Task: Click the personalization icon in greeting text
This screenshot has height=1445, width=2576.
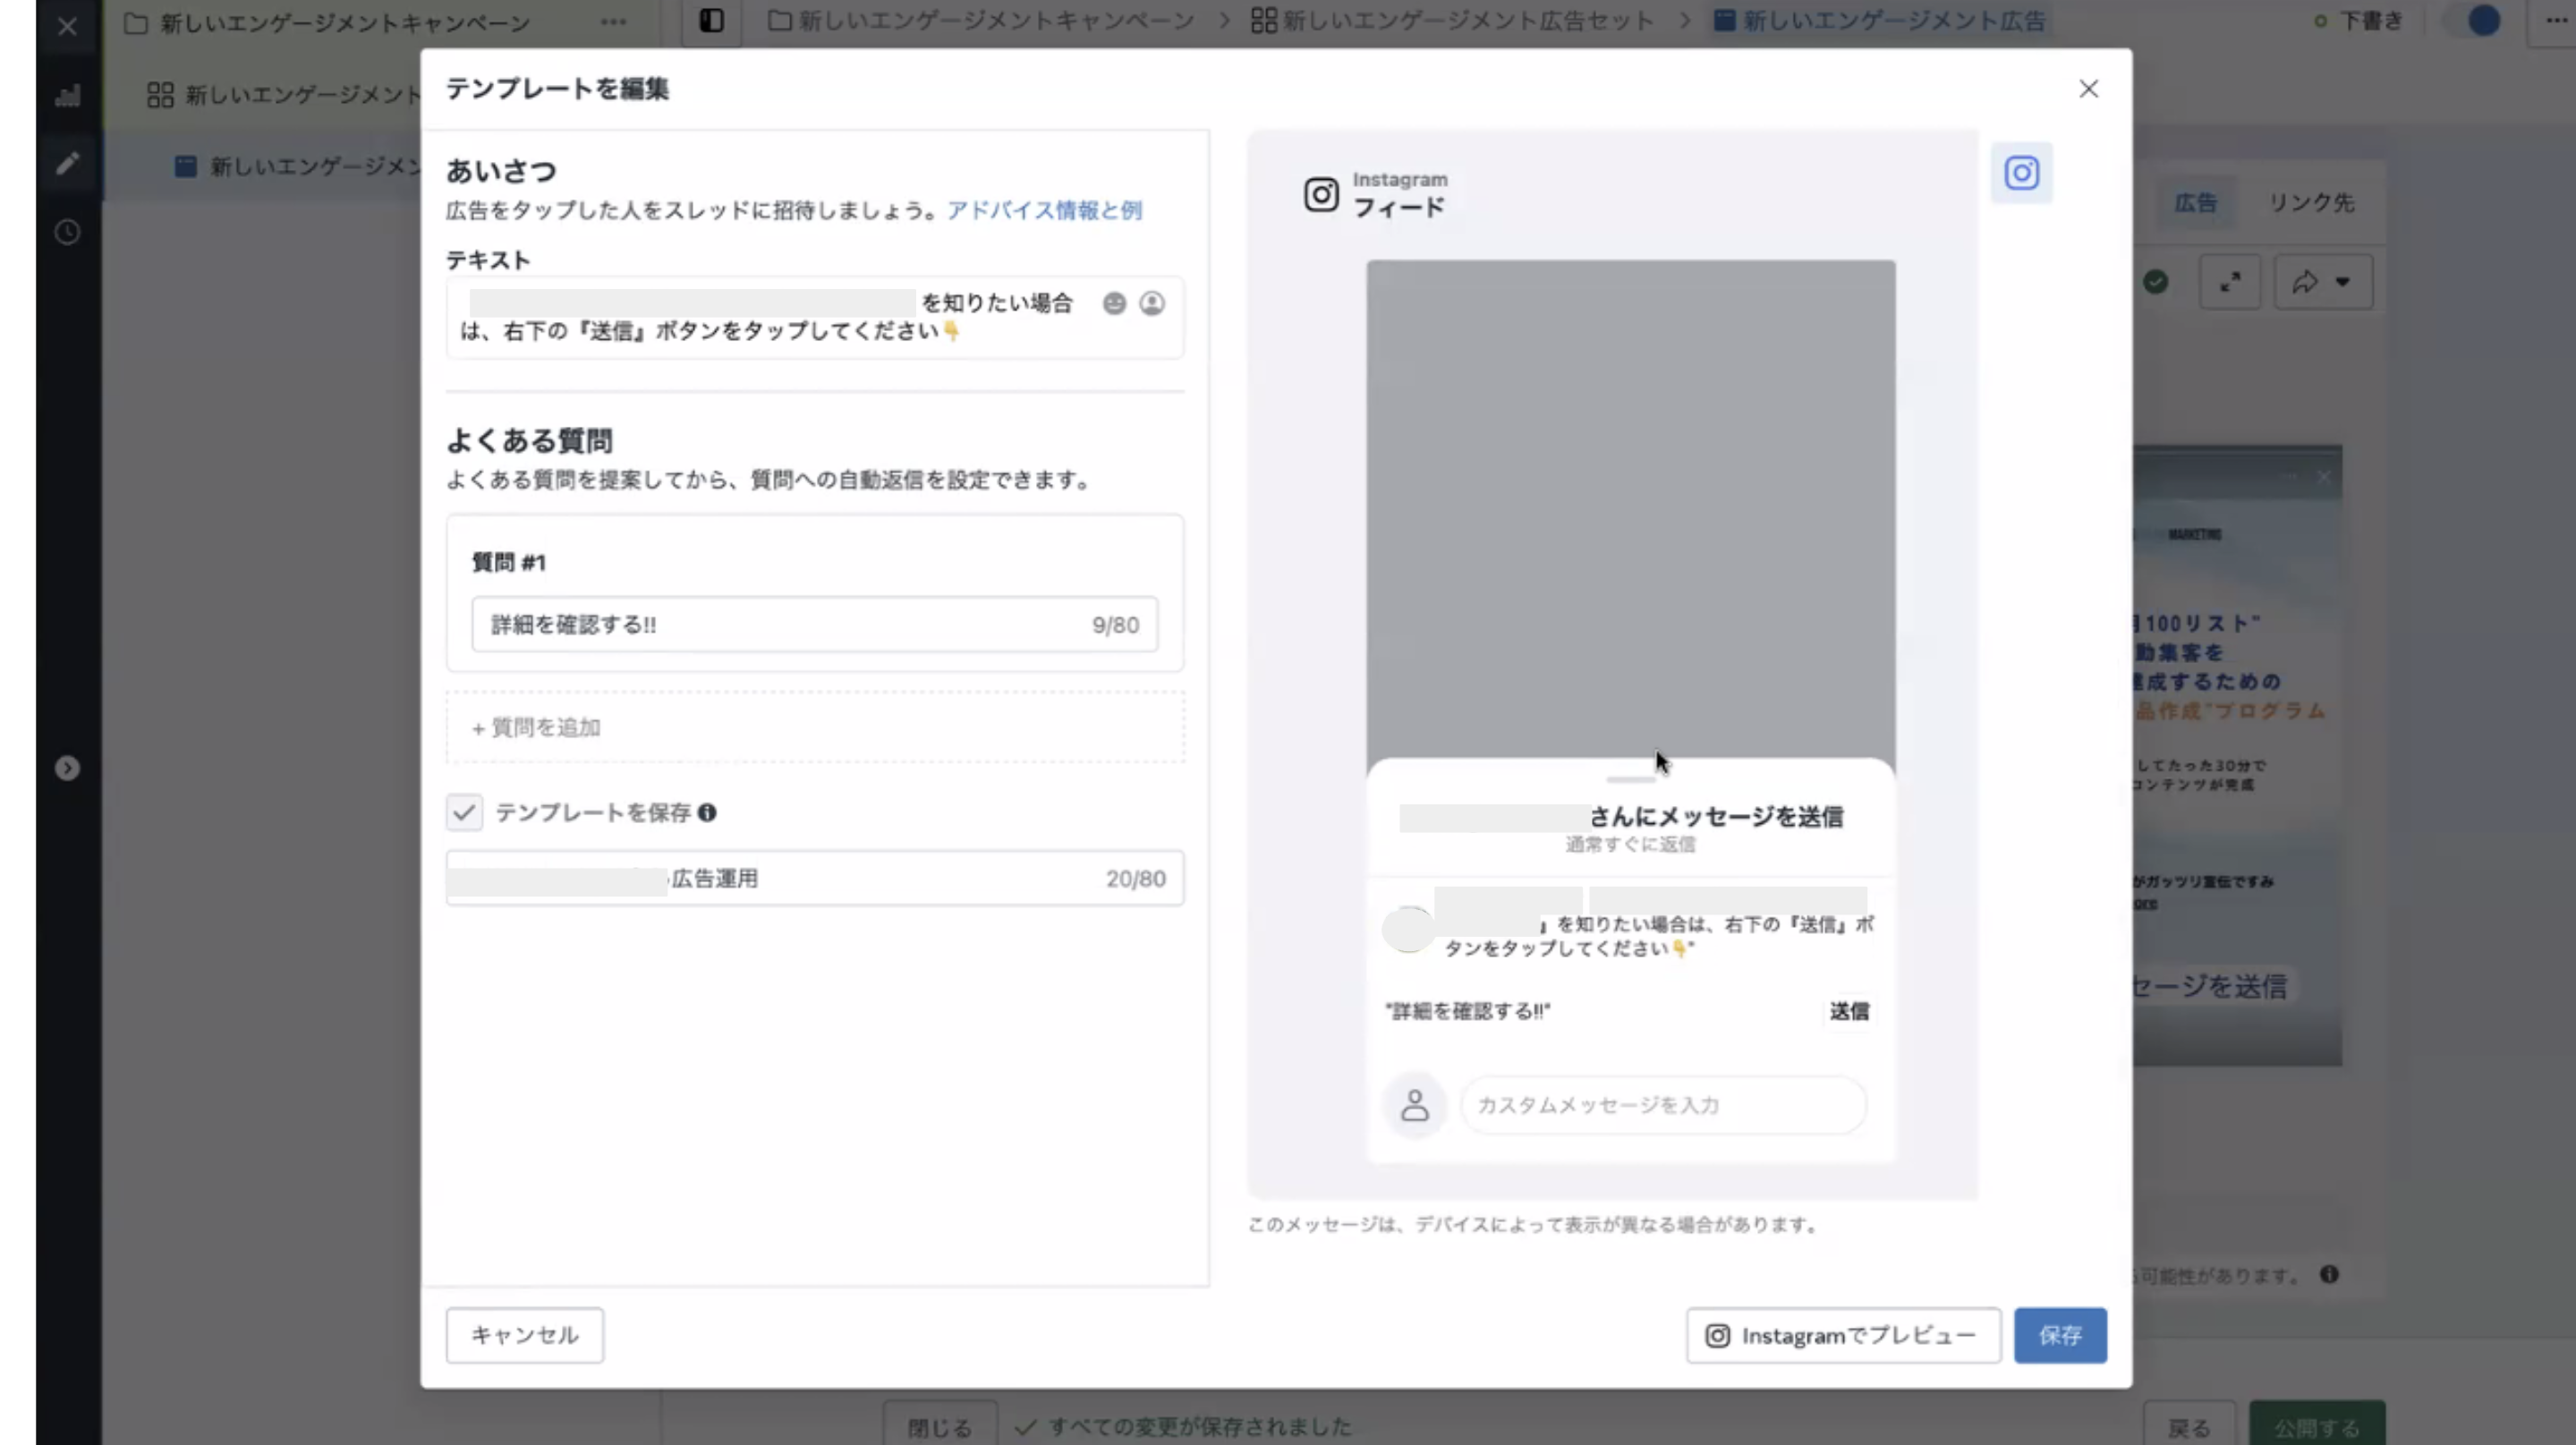Action: pyautogui.click(x=1152, y=303)
